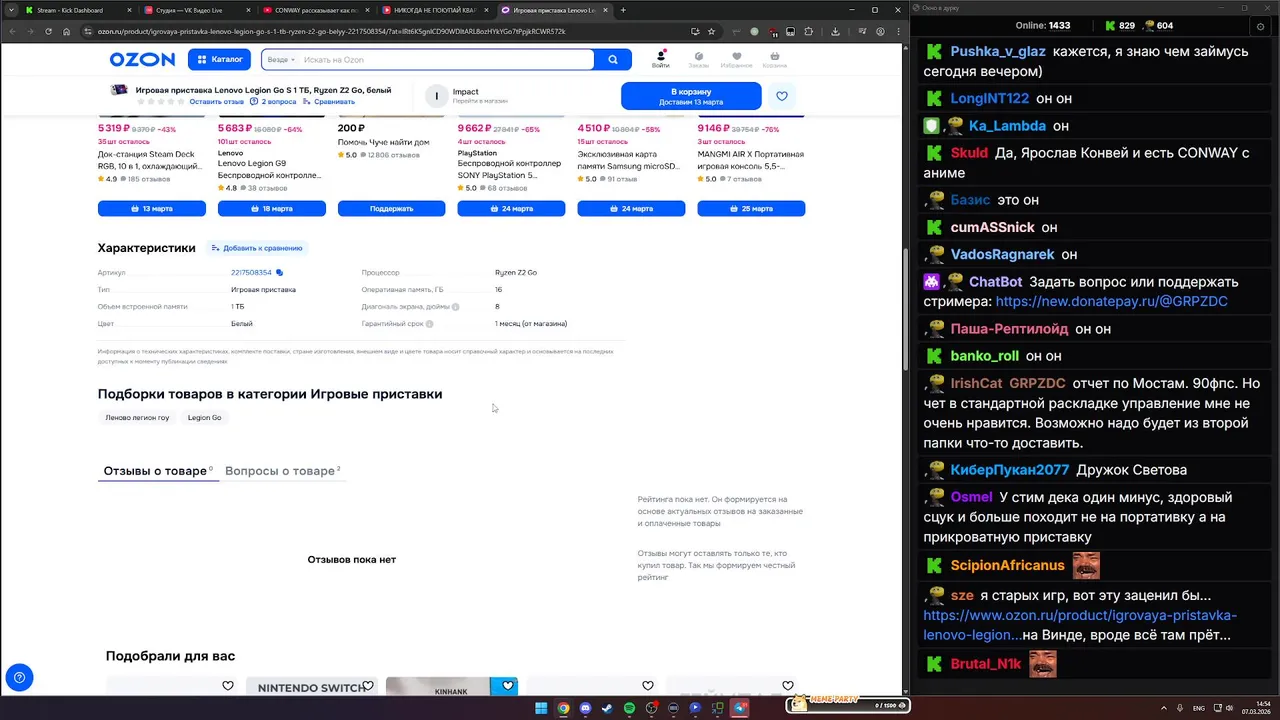Open donatepay link in ChatBot message
Viewport: 1280px width, 720px height.
click(x=1112, y=301)
